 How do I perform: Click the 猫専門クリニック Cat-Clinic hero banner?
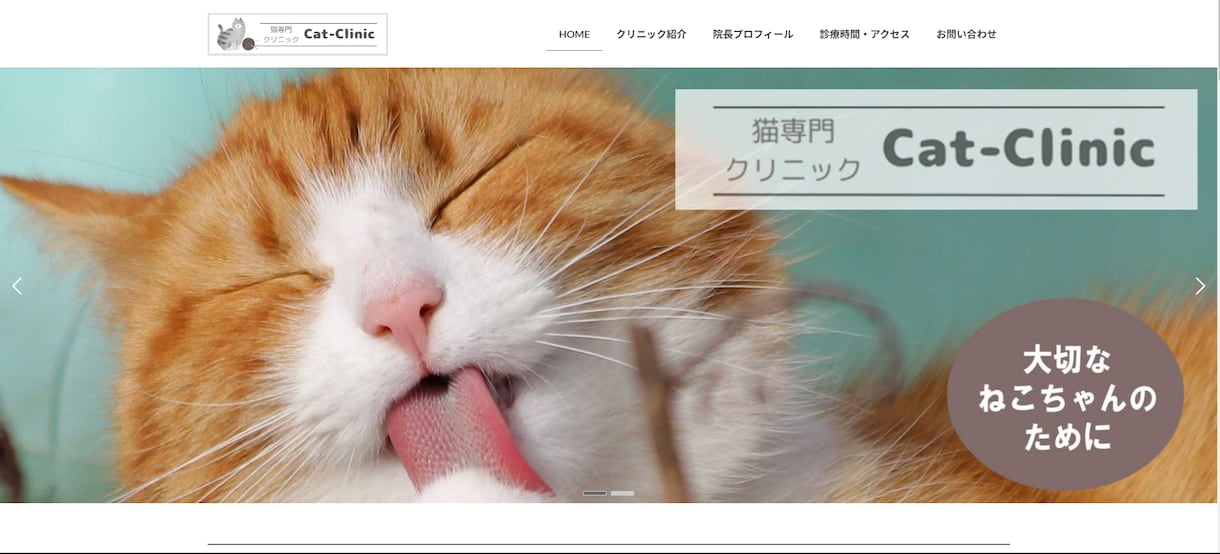pyautogui.click(x=936, y=150)
